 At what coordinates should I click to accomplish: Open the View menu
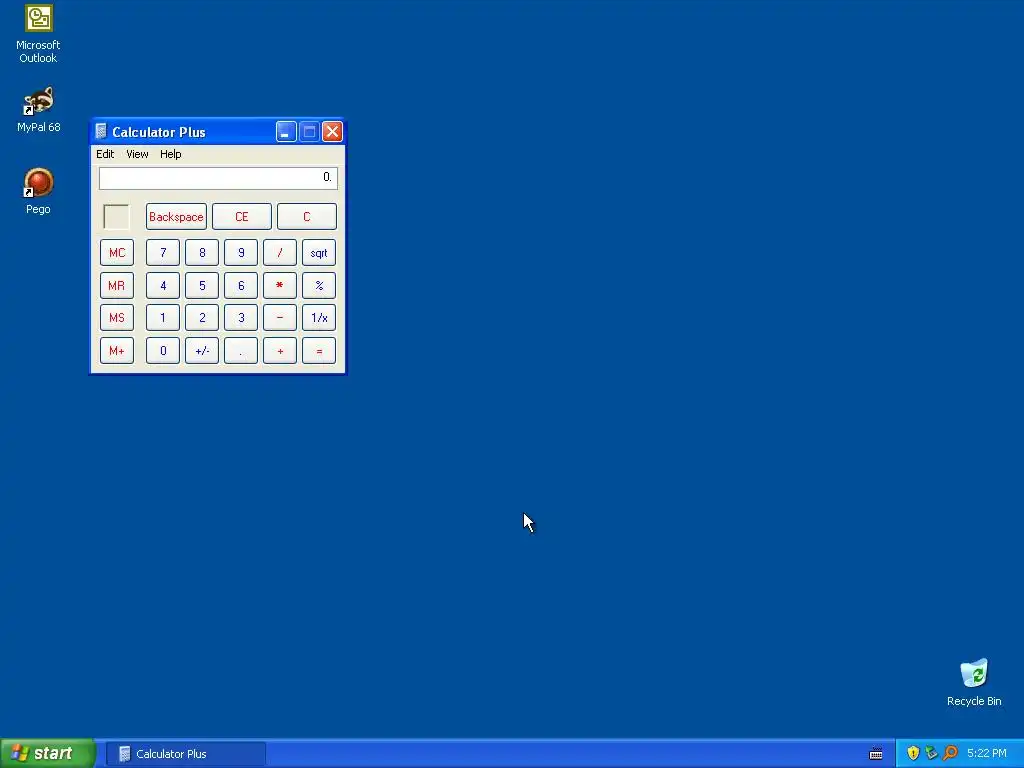pos(137,154)
